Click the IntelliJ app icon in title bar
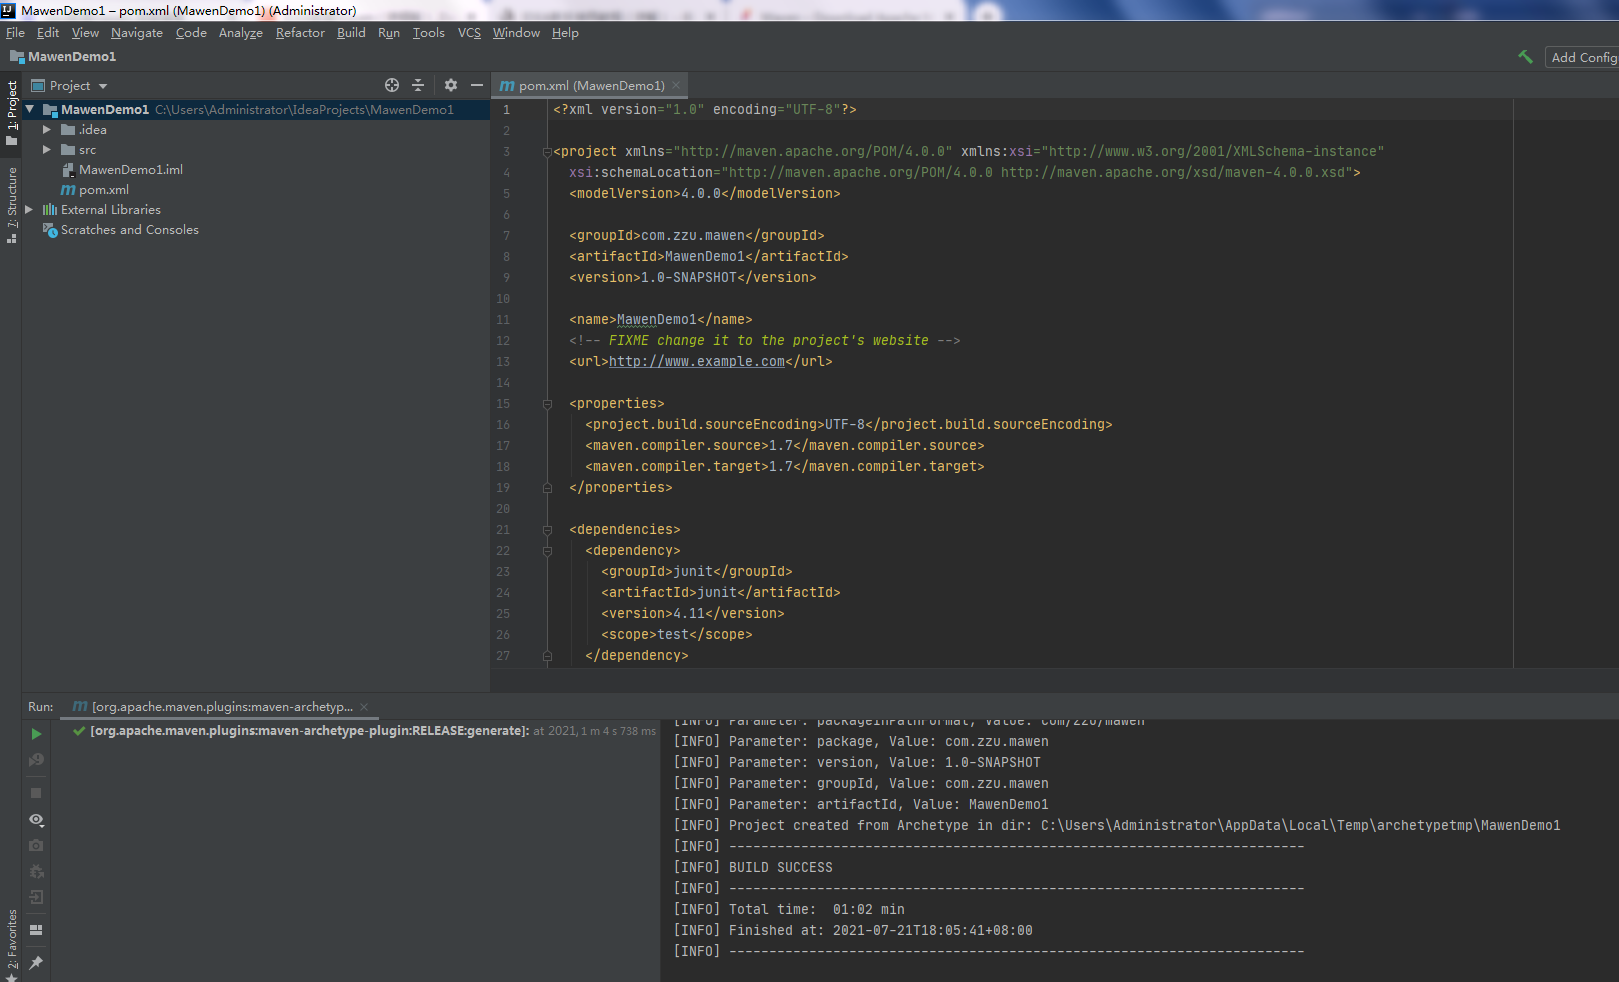Viewport: 1619px width, 982px height. [x=8, y=10]
